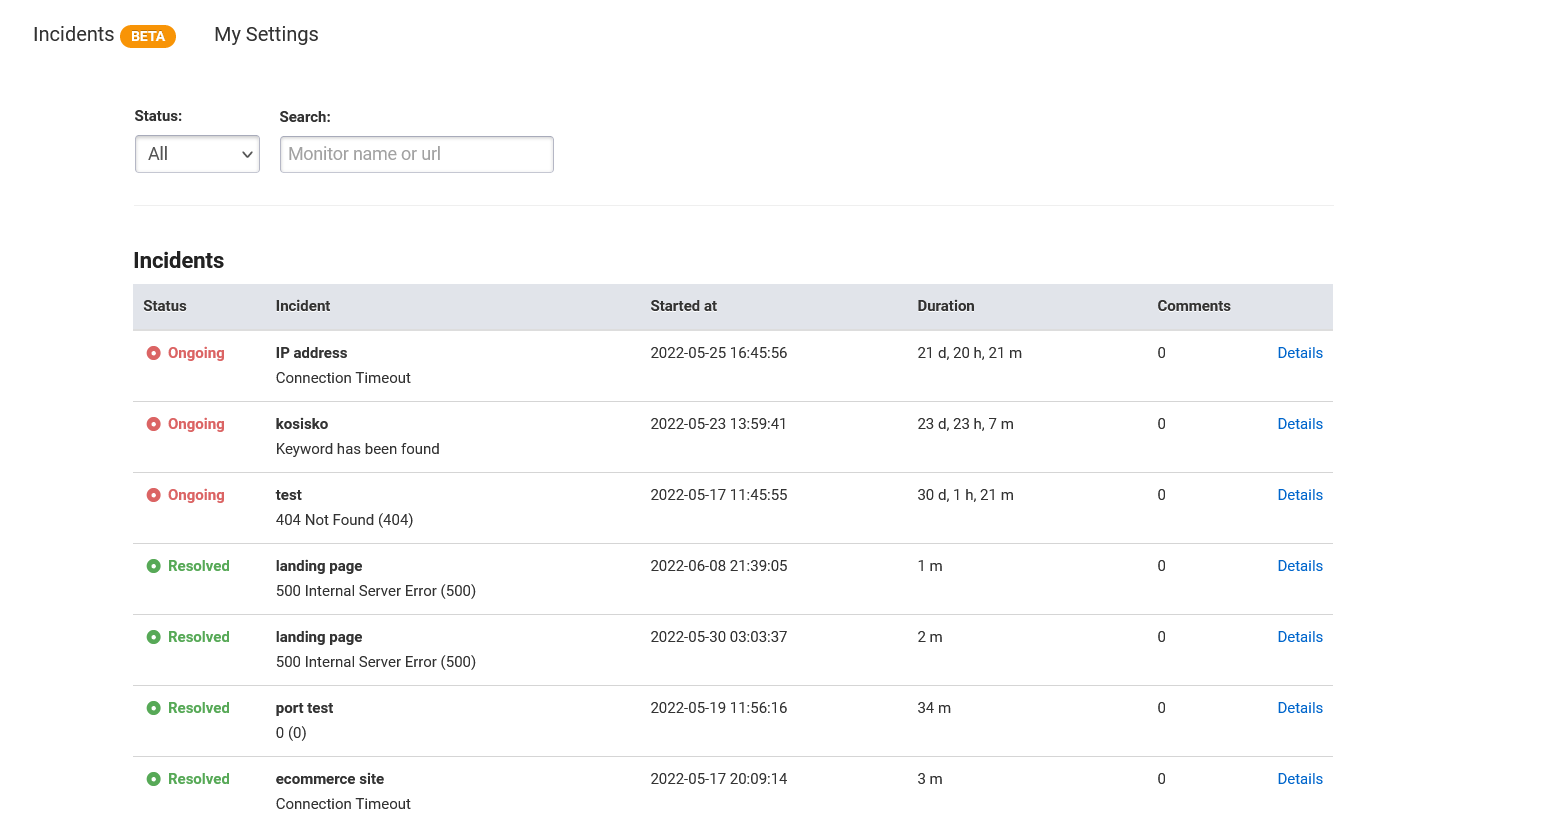The width and height of the screenshot is (1541, 827).
Task: Open Details for the kosisko incident
Action: click(1300, 424)
